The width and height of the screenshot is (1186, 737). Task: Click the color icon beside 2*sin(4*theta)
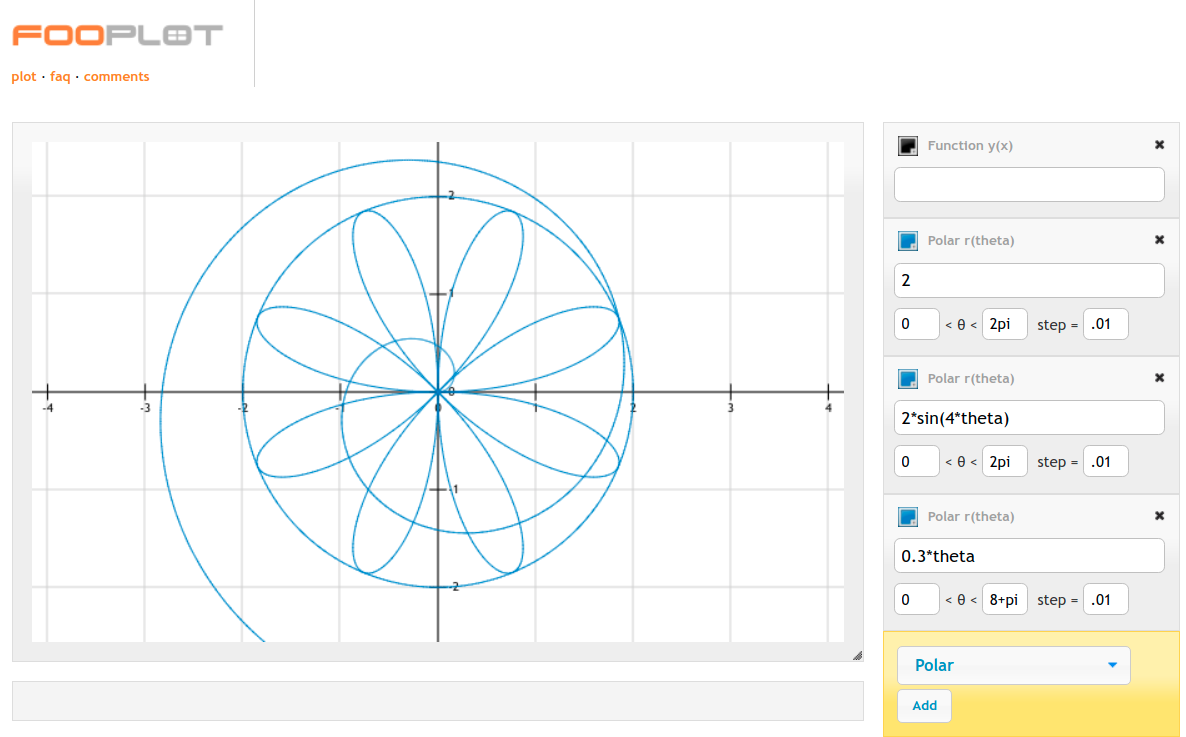908,378
